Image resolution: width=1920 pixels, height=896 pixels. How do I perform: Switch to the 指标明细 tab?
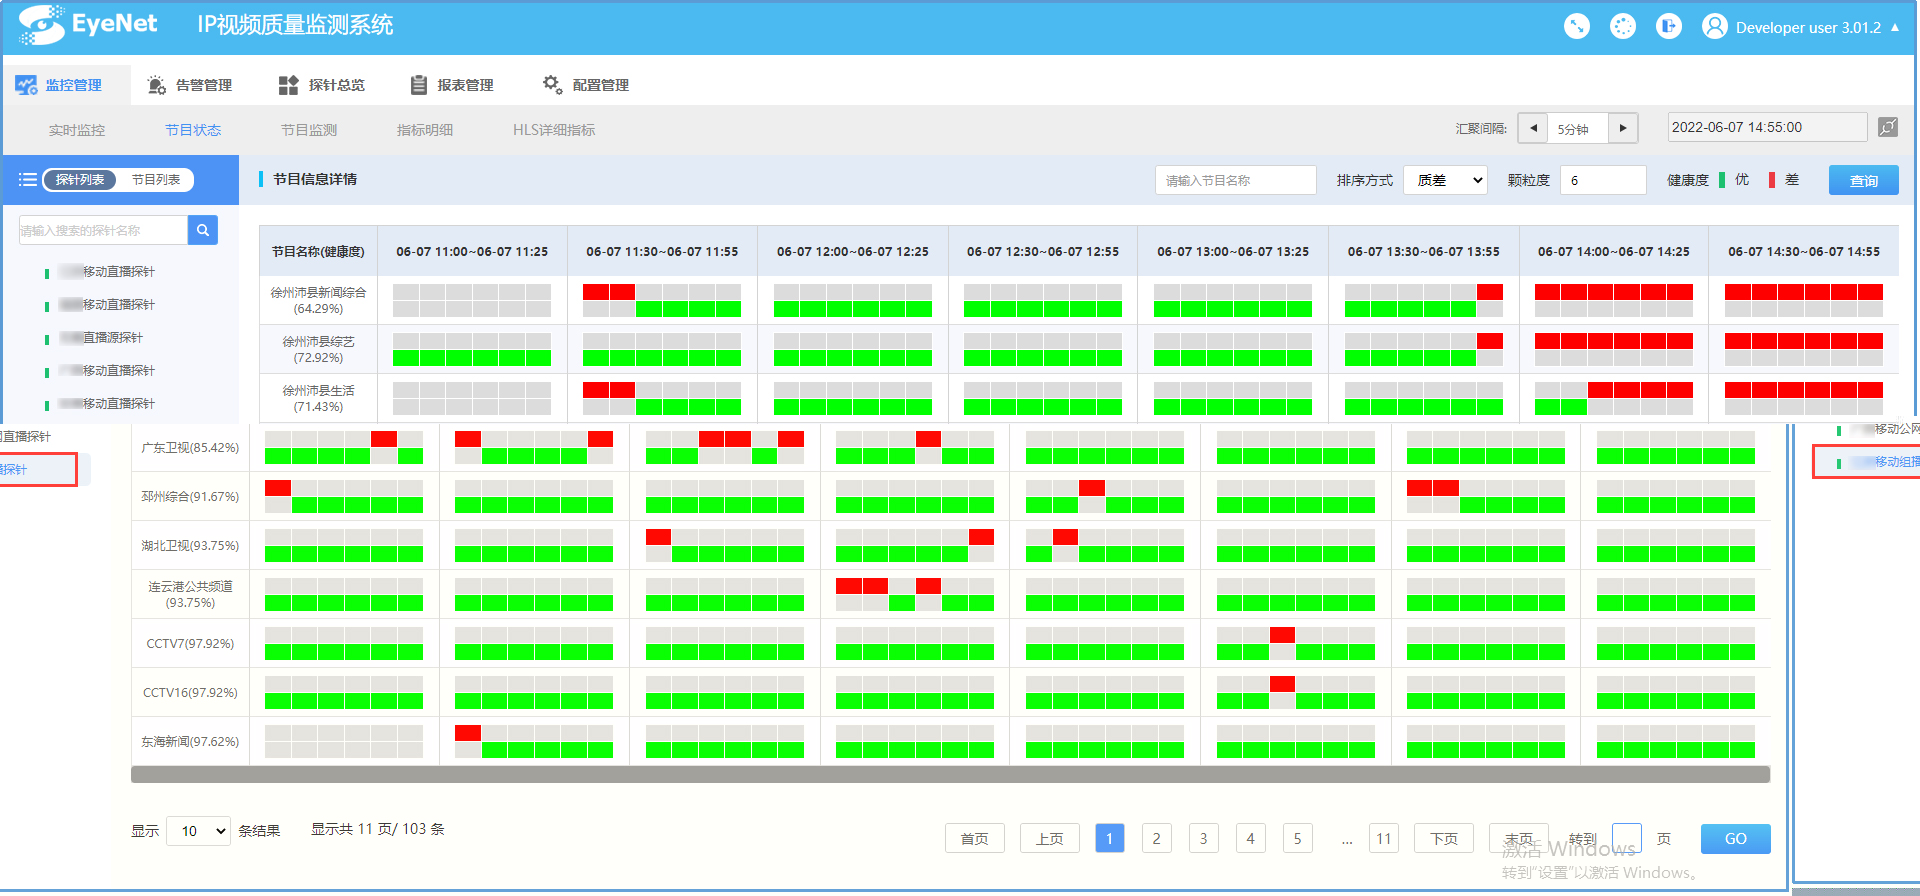click(425, 130)
